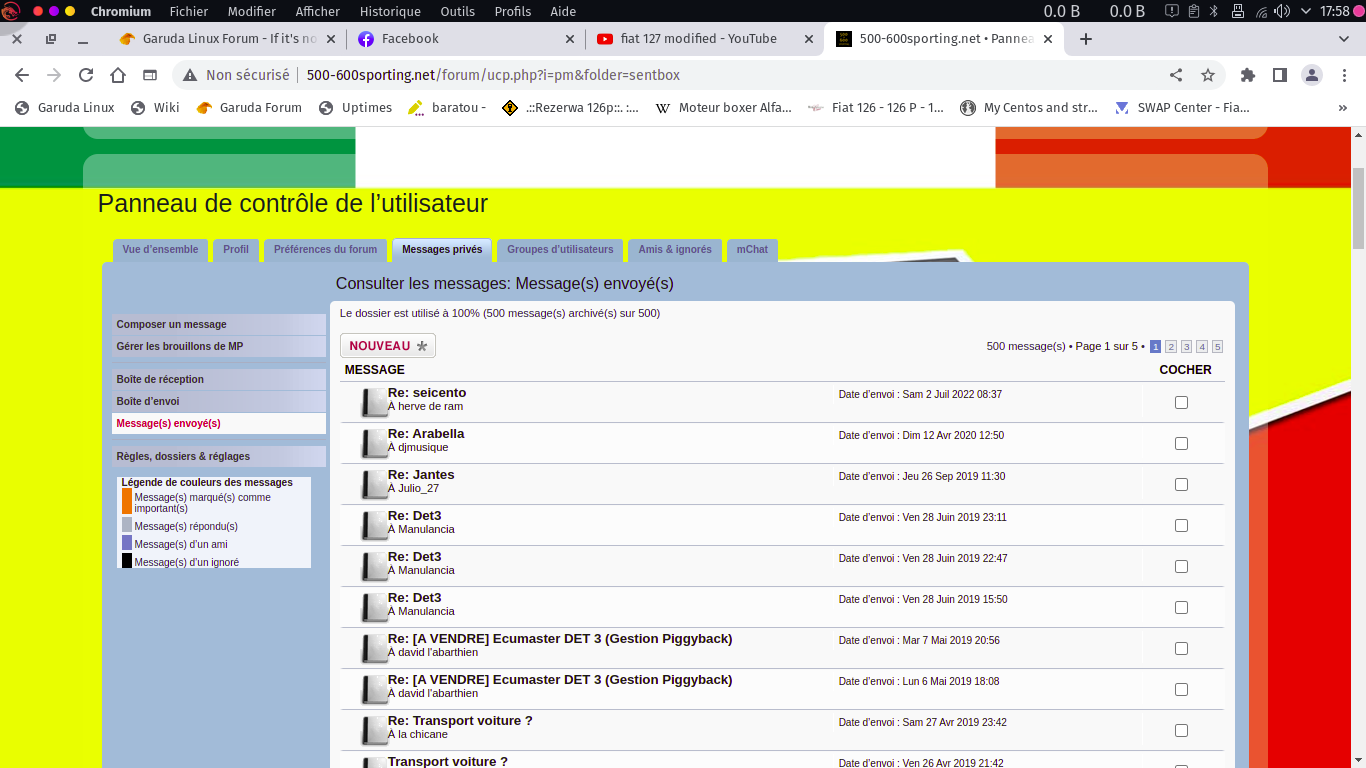Tick checkbox for Det3 sent at 22:47

point(1181,566)
